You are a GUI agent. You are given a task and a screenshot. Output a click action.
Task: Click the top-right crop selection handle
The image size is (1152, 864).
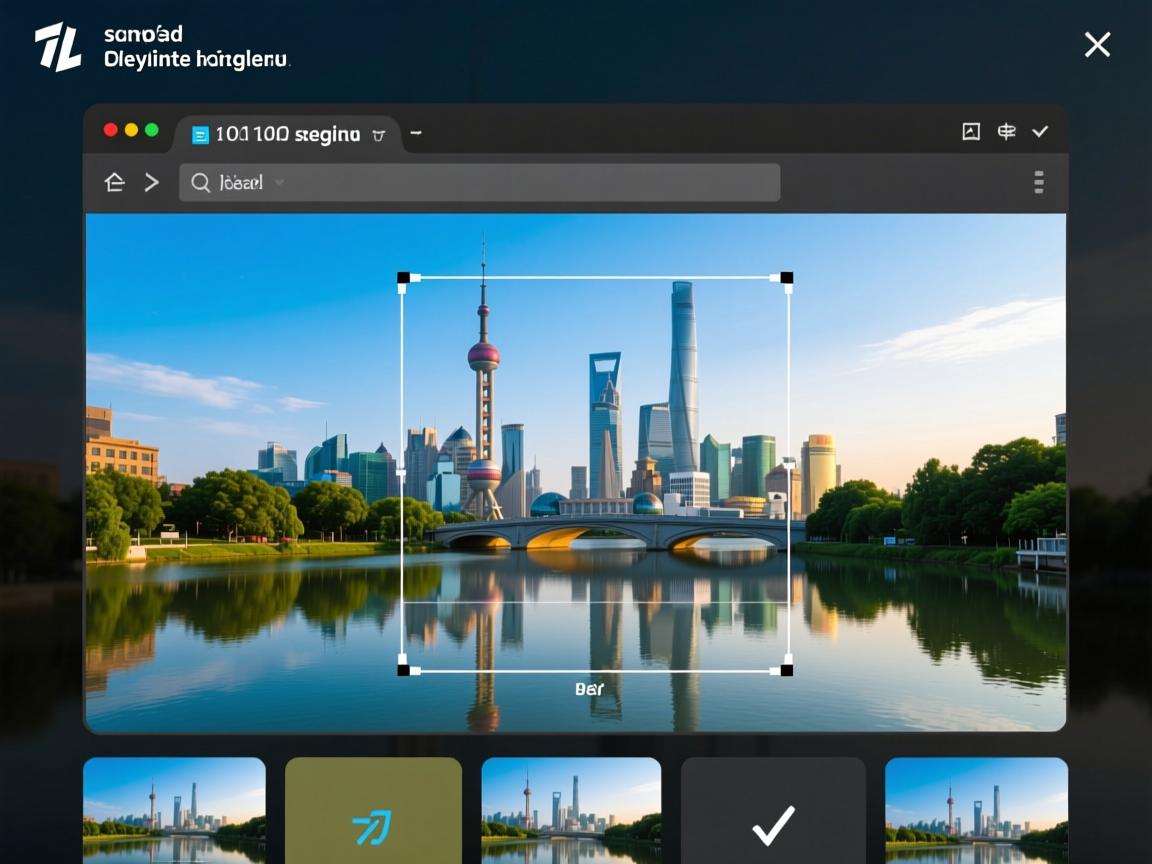coord(787,277)
